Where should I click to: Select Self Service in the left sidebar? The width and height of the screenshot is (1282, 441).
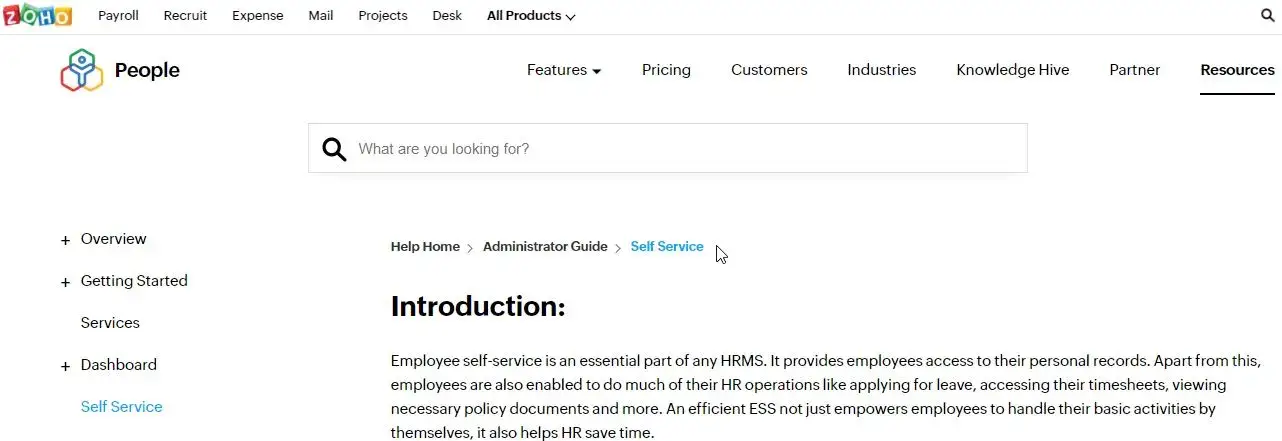[121, 407]
